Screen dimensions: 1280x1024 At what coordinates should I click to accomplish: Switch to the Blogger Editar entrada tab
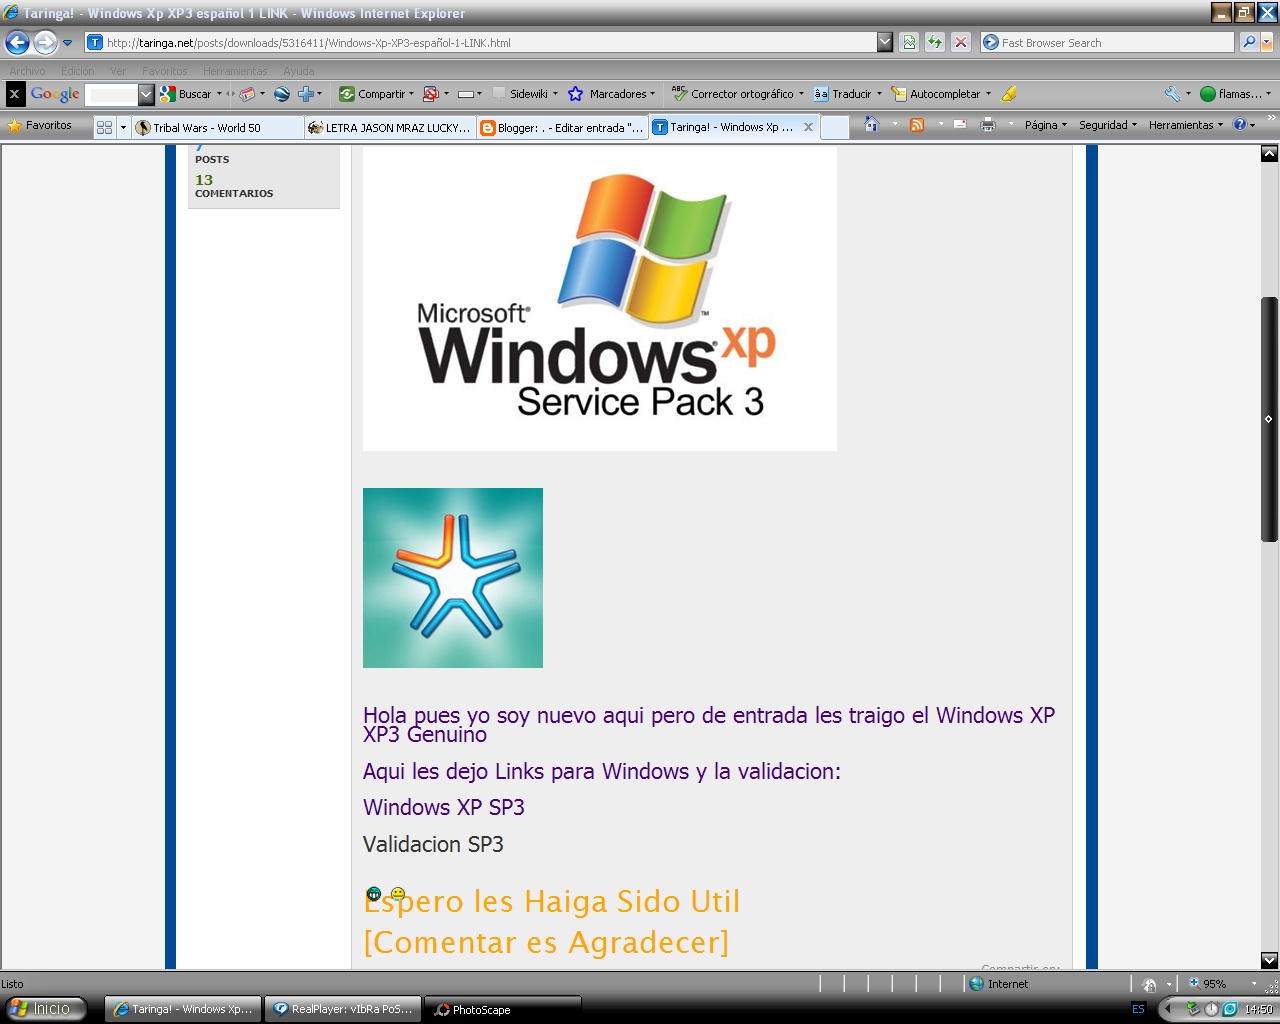pos(561,127)
